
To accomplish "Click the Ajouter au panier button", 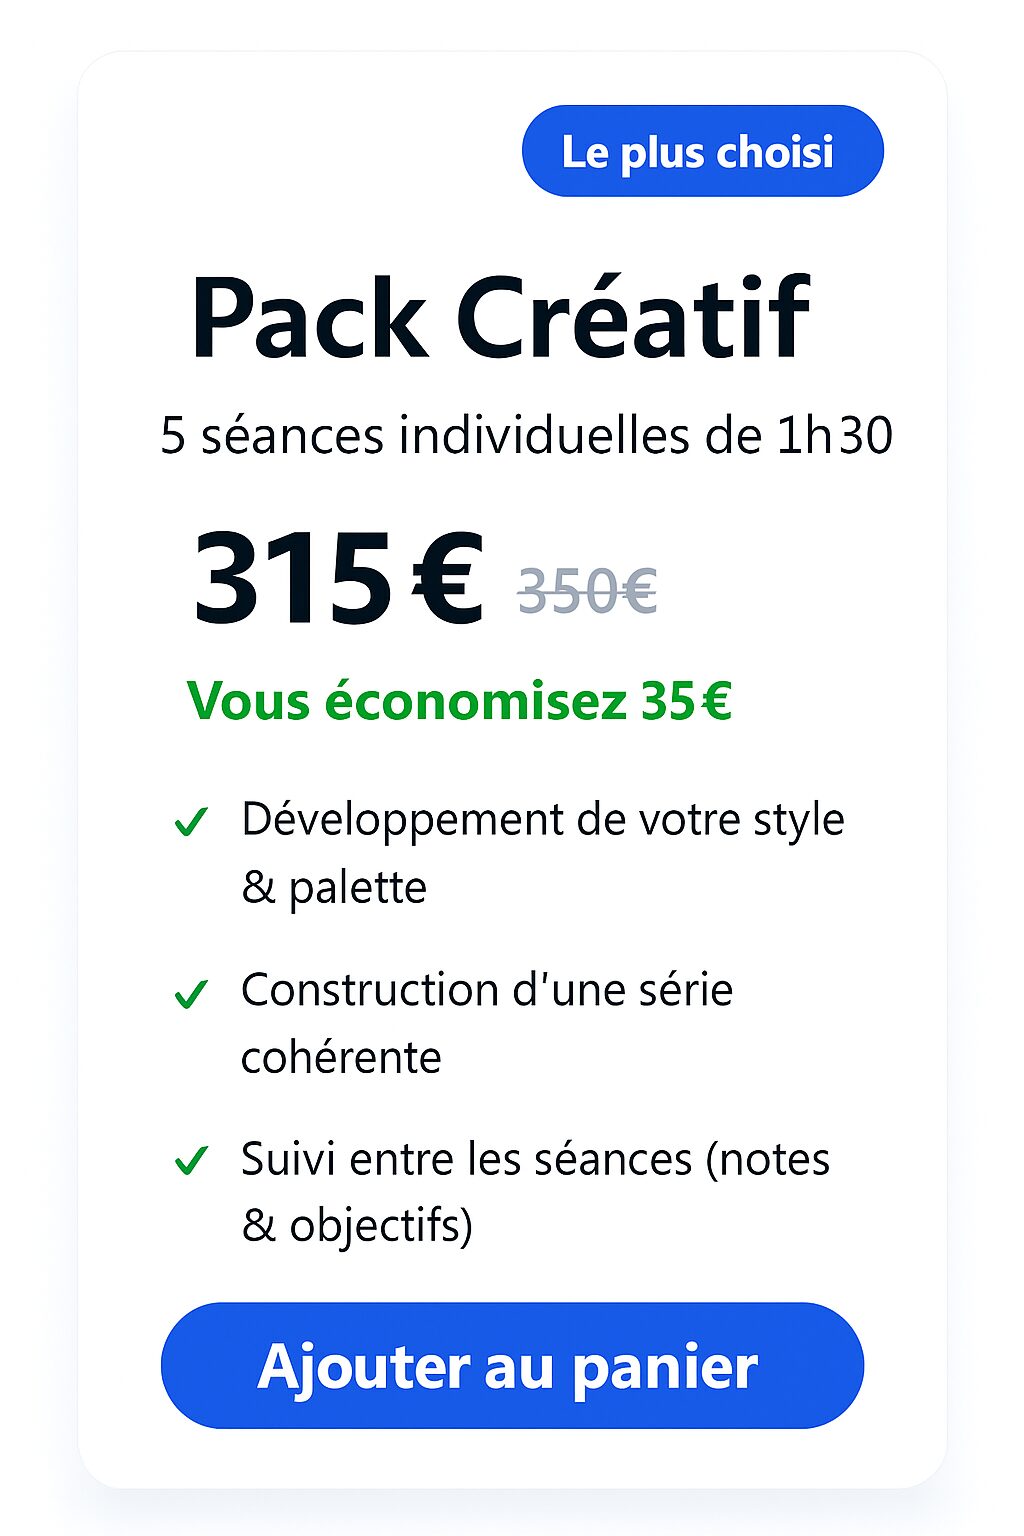I will [512, 1365].
